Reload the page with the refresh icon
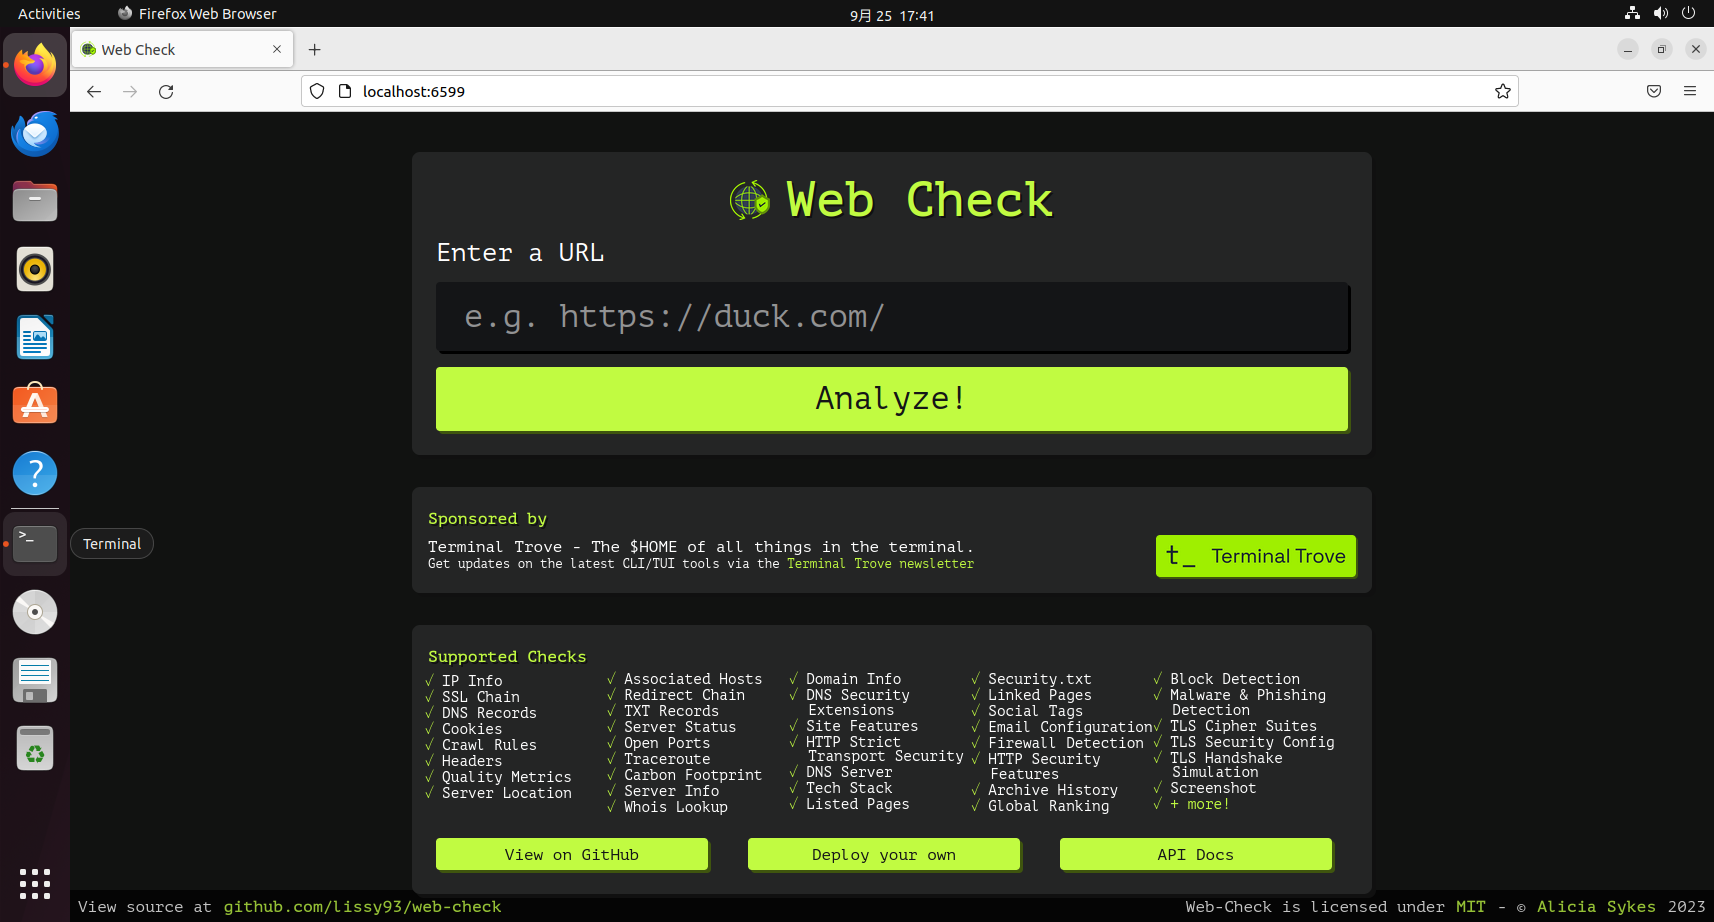 [166, 92]
